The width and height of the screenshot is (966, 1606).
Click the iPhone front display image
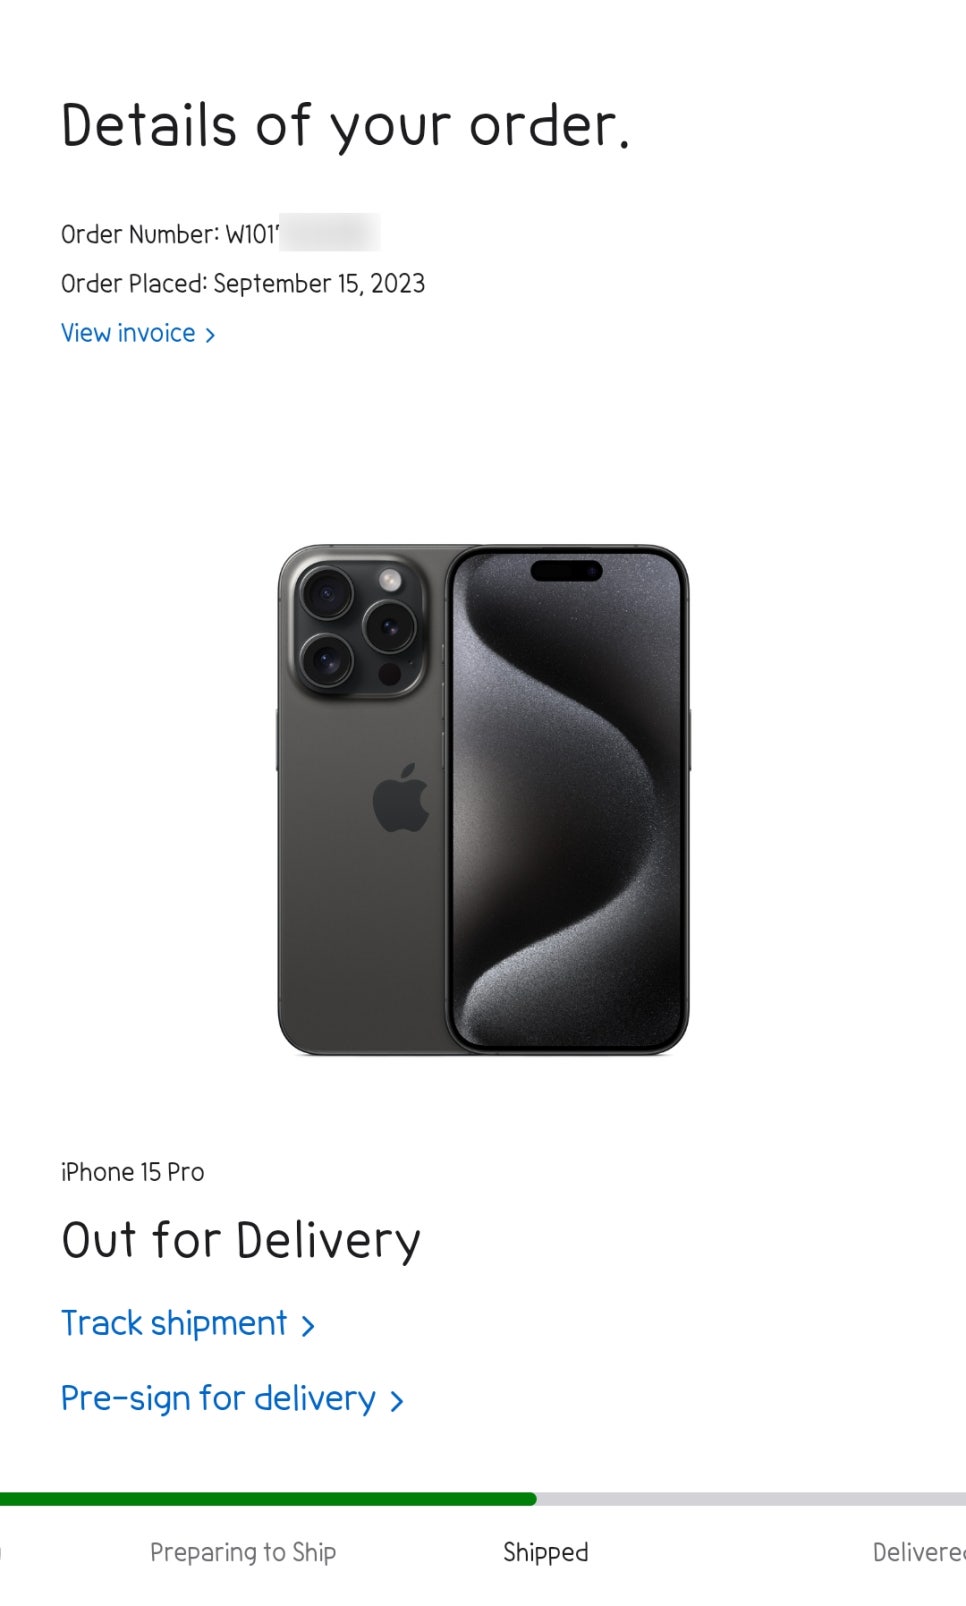click(567, 799)
